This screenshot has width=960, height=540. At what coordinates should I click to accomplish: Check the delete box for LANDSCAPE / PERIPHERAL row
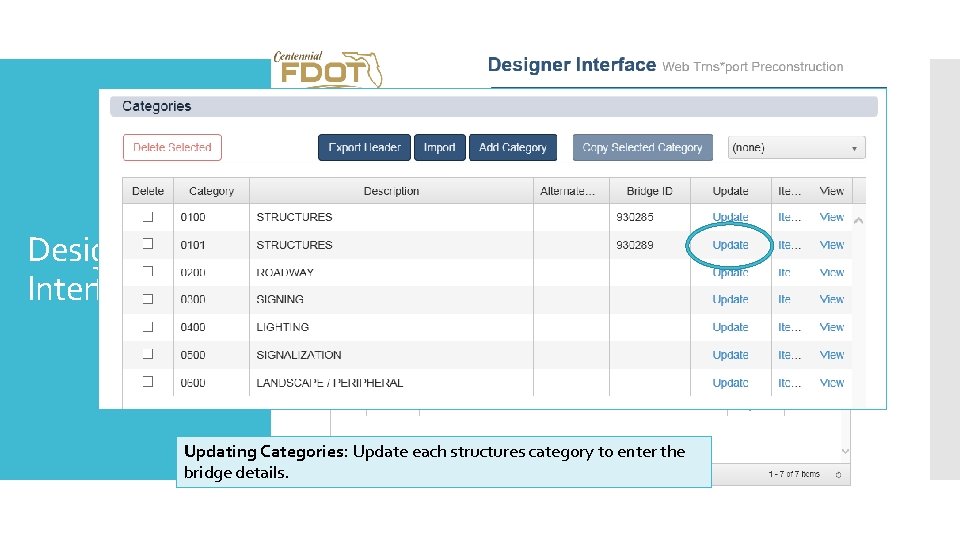(x=148, y=381)
